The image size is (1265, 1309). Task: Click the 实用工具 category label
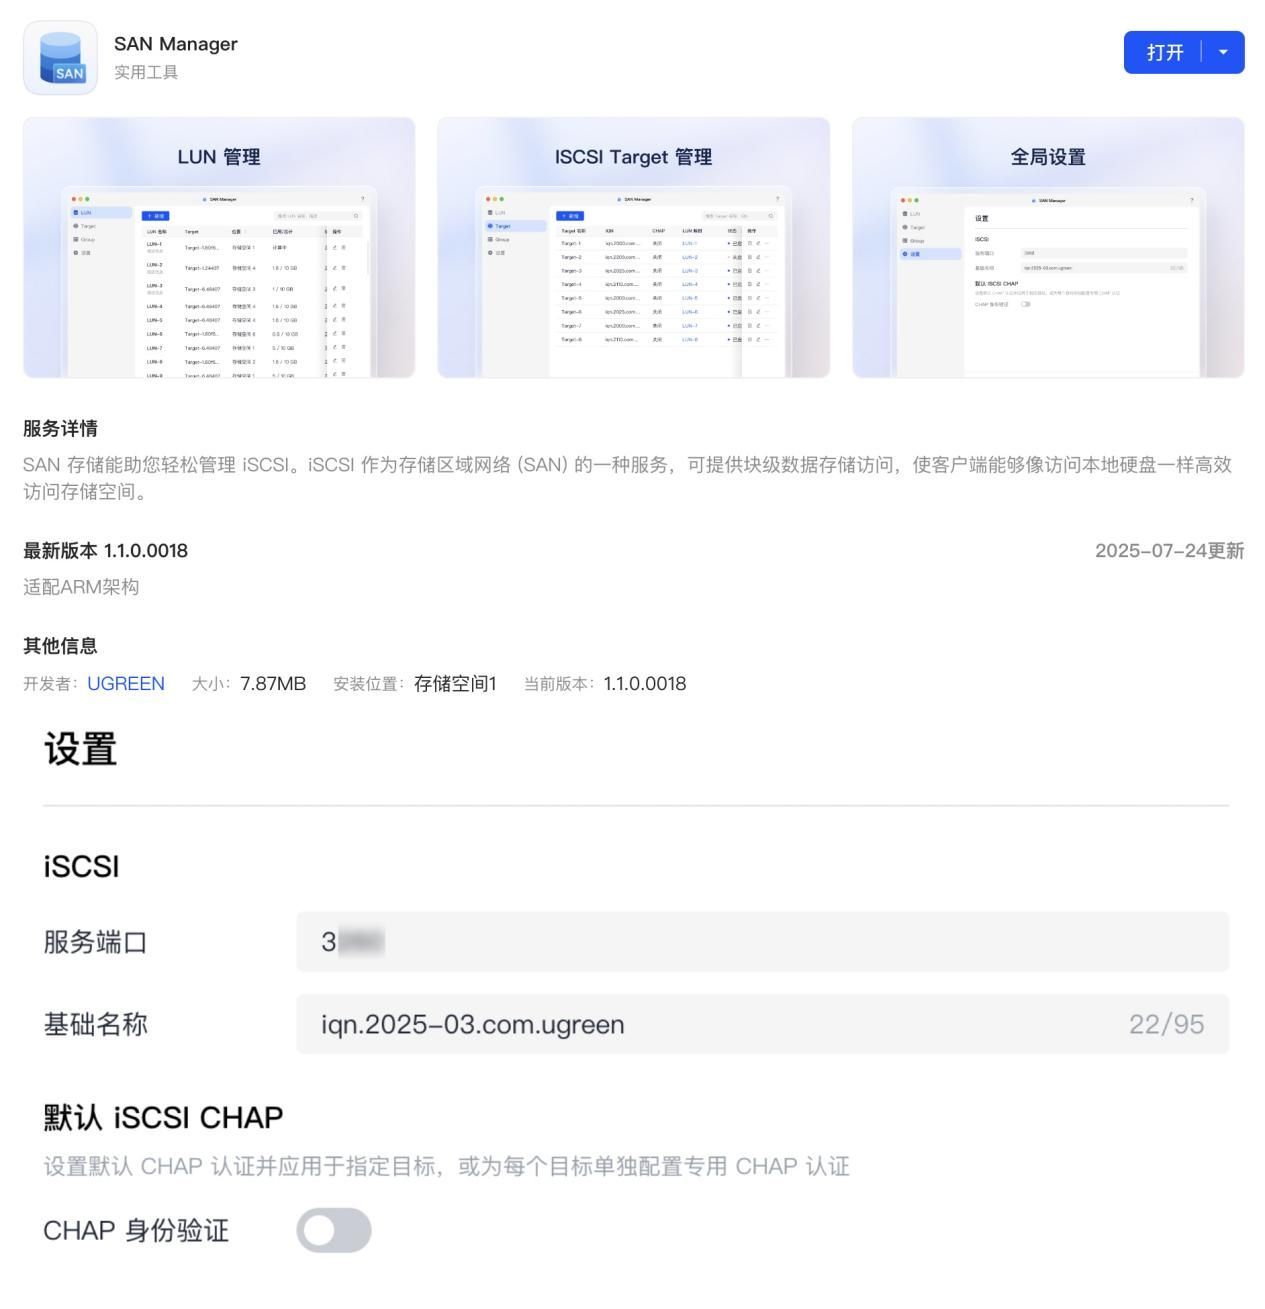pos(146,72)
